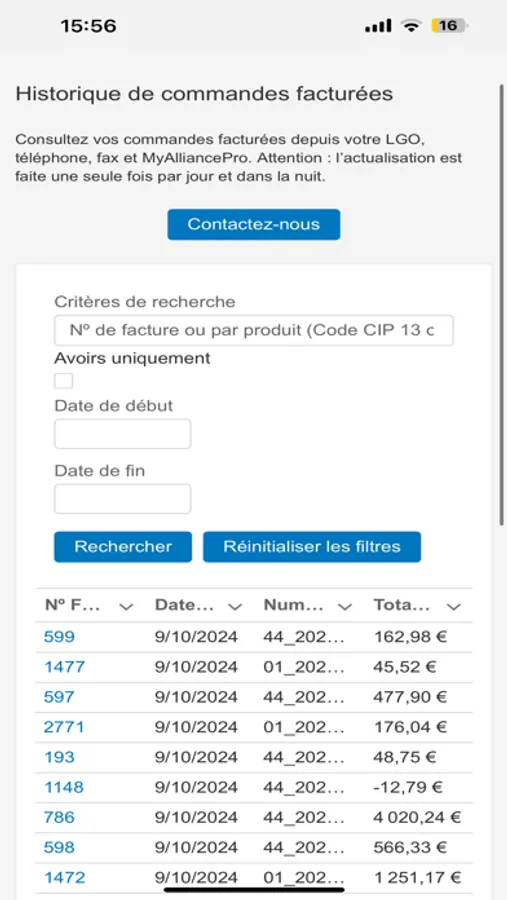Image resolution: width=507 pixels, height=900 pixels.
Task: Click the 44_202... cell in row 597
Action: click(304, 697)
